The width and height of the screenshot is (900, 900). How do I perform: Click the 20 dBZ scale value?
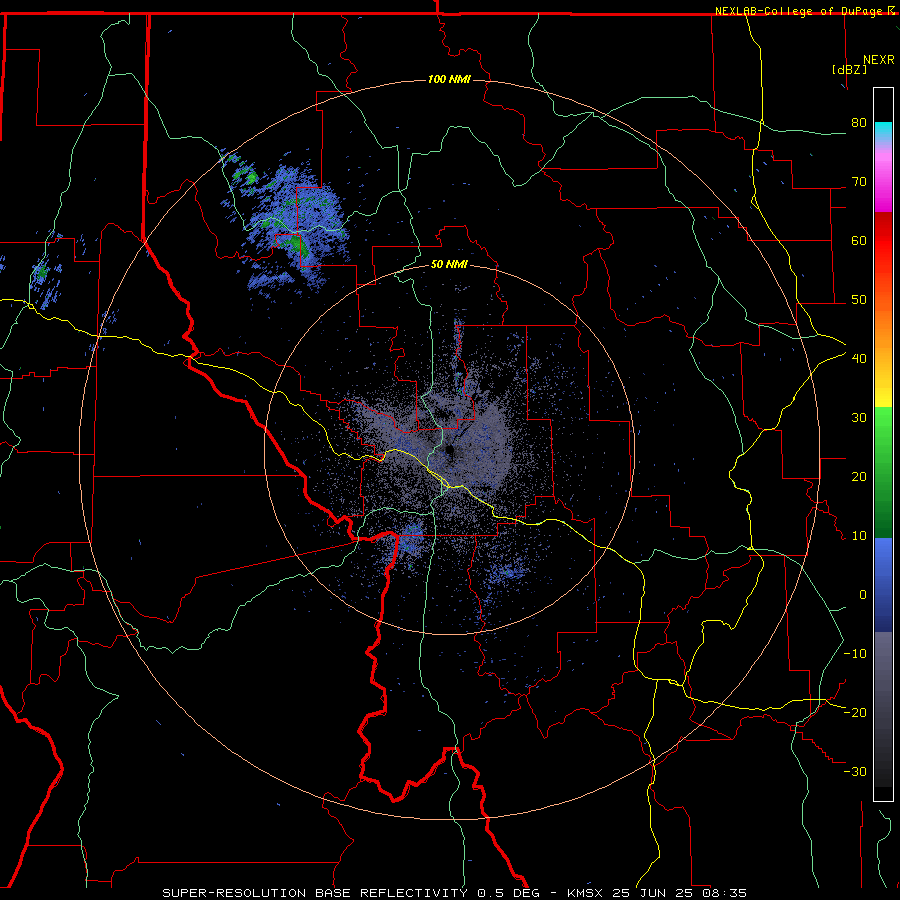pyautogui.click(x=859, y=477)
